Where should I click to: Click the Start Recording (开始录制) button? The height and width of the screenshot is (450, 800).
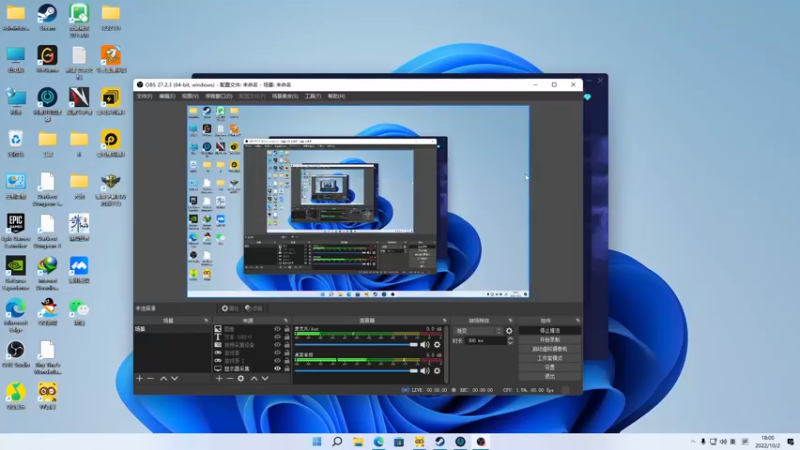pyautogui.click(x=549, y=340)
